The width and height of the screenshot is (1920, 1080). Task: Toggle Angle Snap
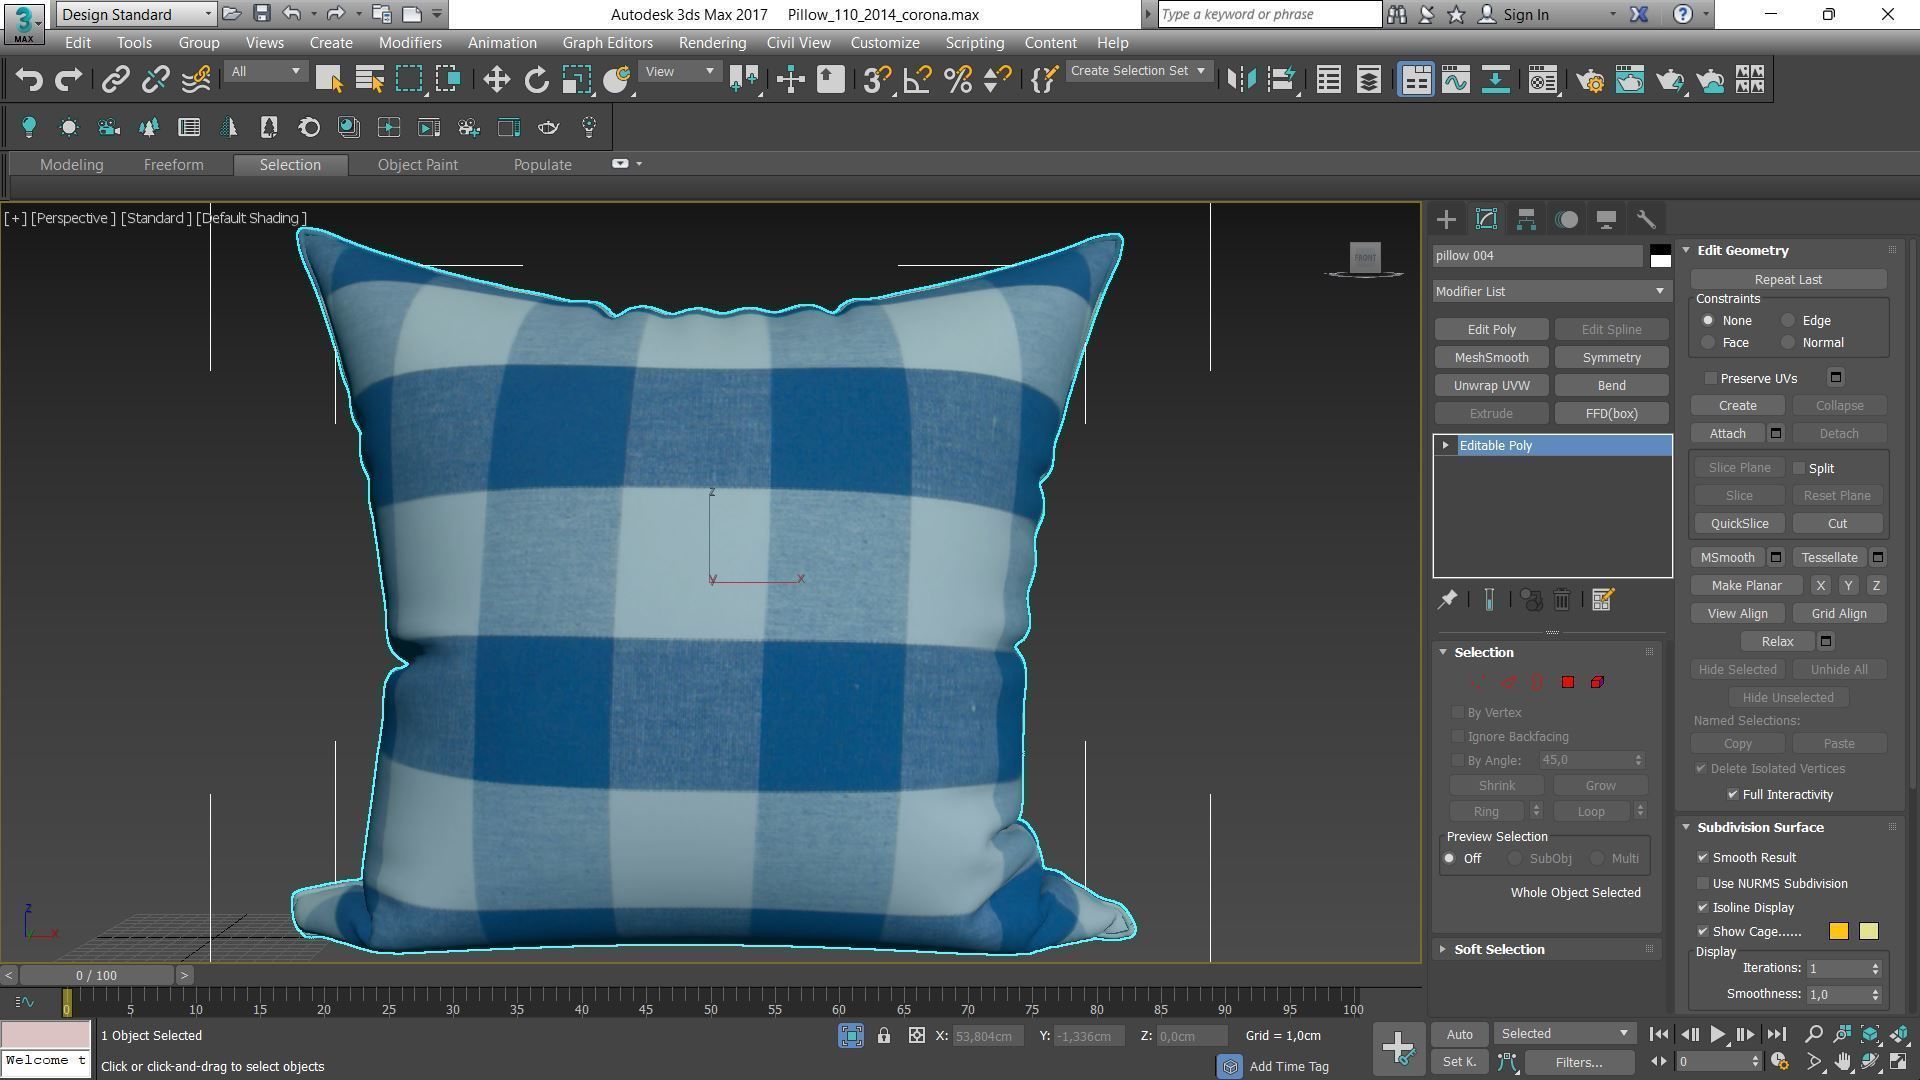917,80
